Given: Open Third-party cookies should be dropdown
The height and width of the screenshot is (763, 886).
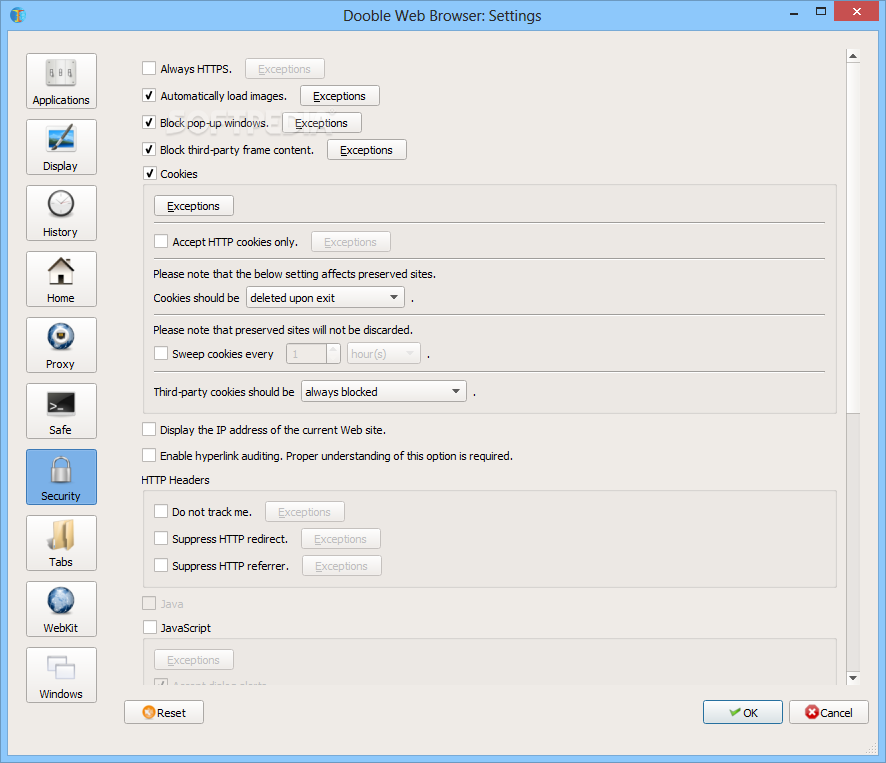Looking at the screenshot, I should coord(384,391).
